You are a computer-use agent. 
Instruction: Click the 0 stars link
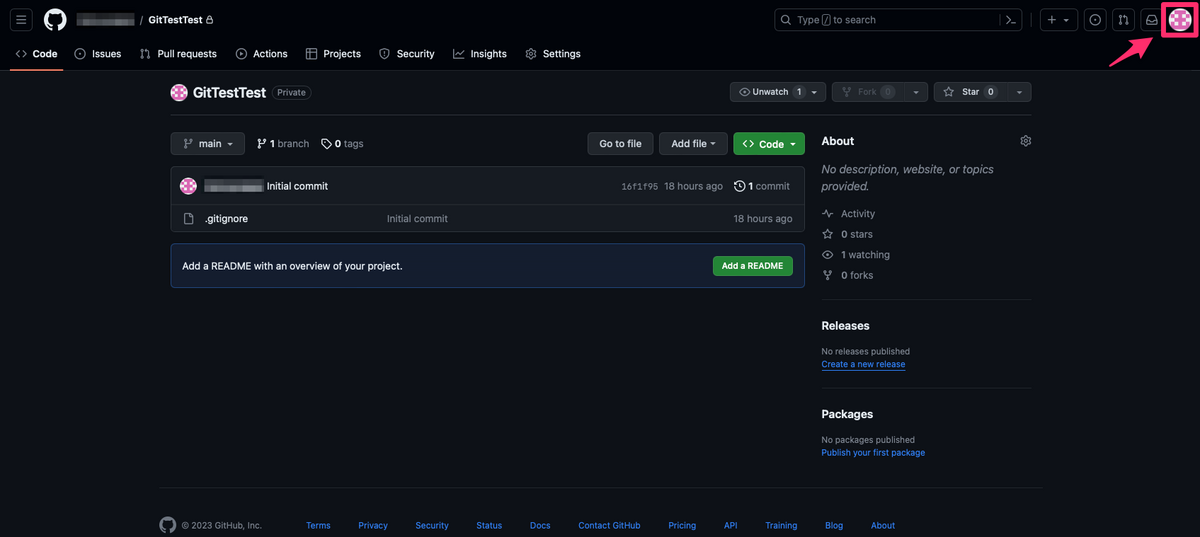pos(848,234)
